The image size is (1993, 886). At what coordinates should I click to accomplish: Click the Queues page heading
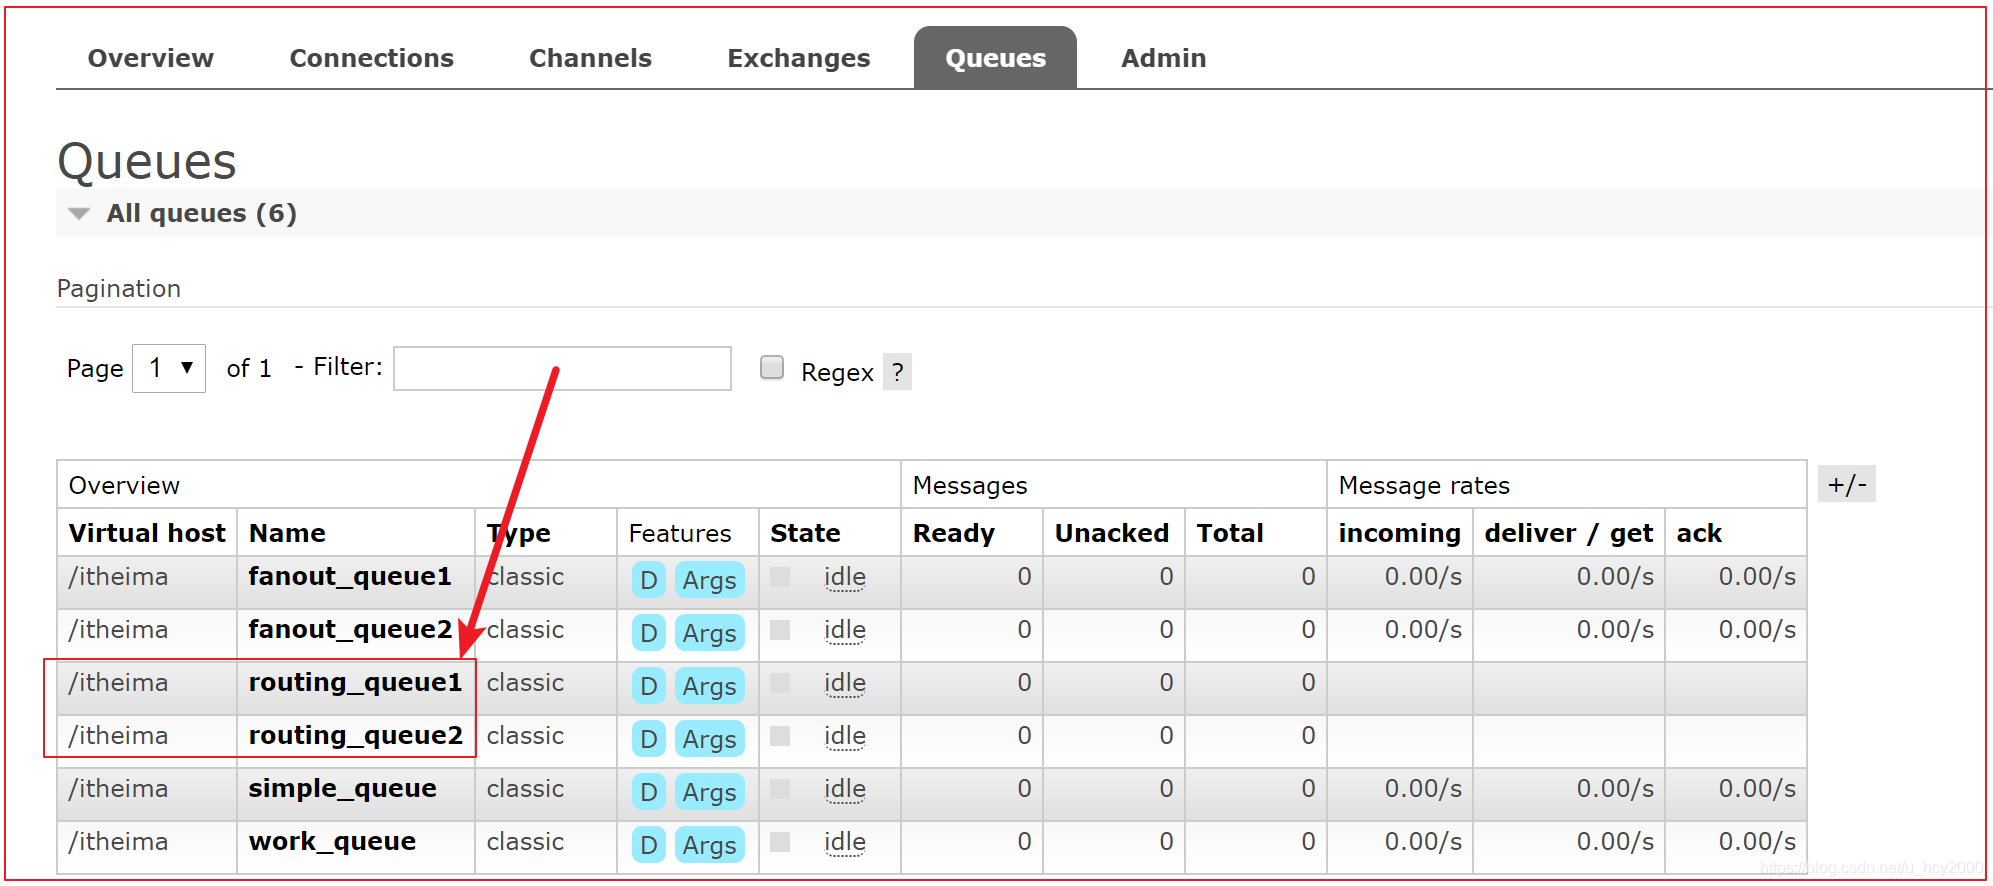coord(147,161)
